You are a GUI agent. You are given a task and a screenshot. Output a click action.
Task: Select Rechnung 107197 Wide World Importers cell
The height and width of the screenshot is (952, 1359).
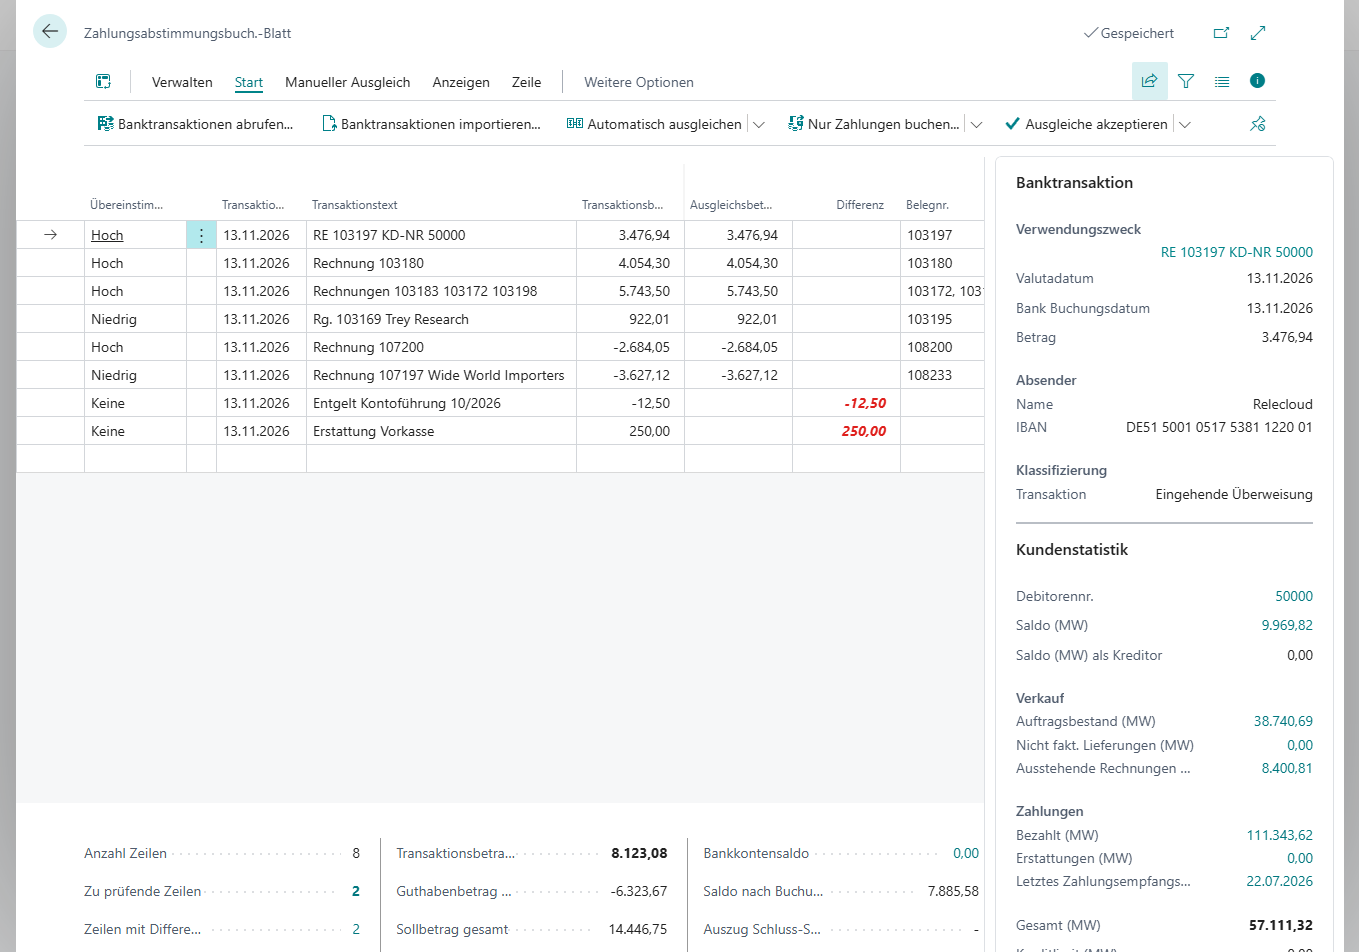[441, 375]
